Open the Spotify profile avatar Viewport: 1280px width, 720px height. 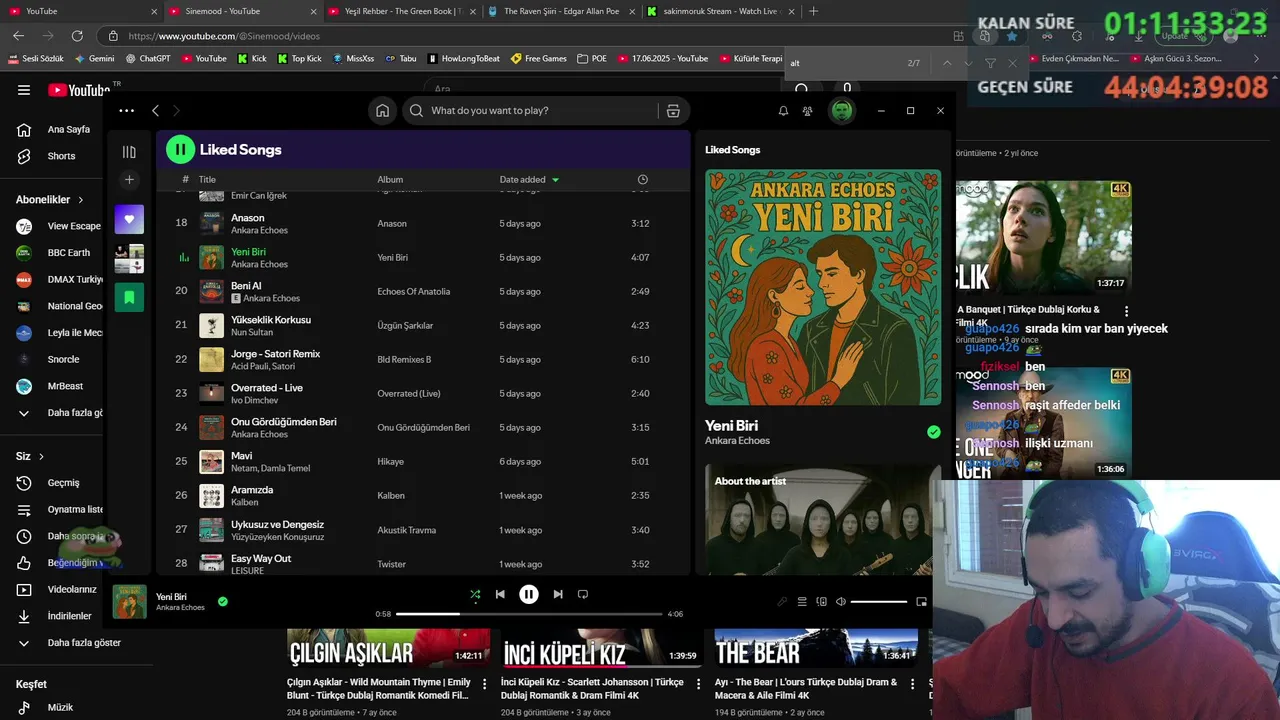click(x=842, y=111)
